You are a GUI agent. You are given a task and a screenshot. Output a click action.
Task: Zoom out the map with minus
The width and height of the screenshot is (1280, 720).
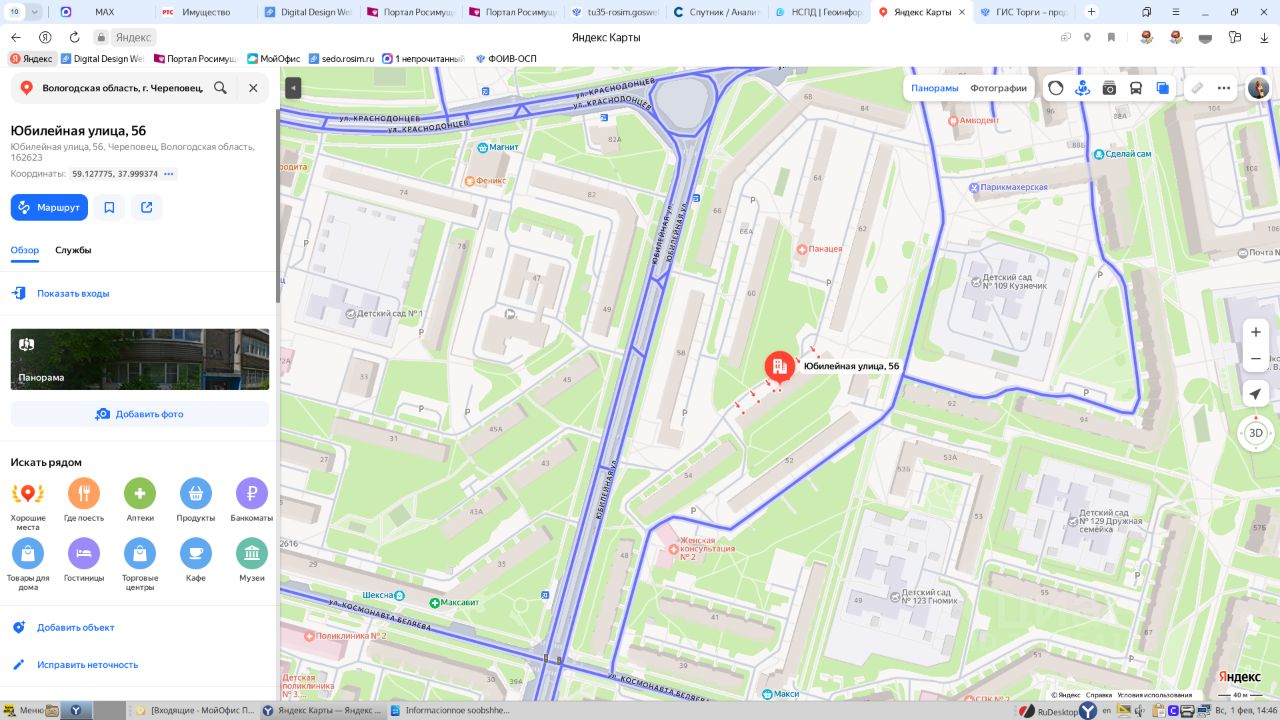point(1256,359)
